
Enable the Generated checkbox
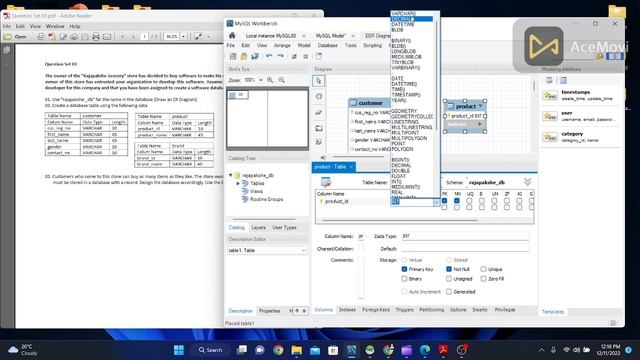(449, 291)
